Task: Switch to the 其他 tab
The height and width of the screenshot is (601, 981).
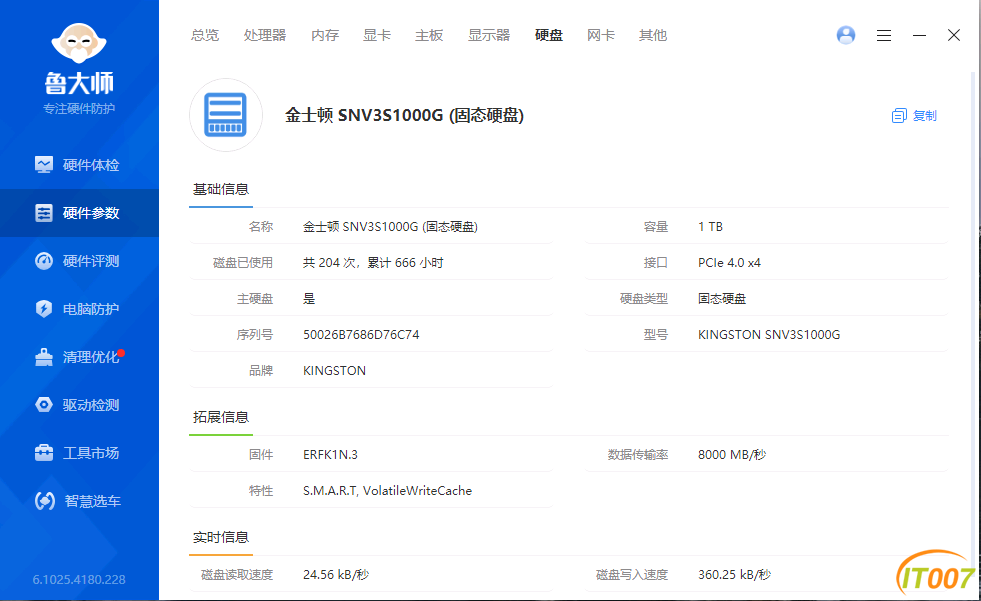Action: (653, 36)
